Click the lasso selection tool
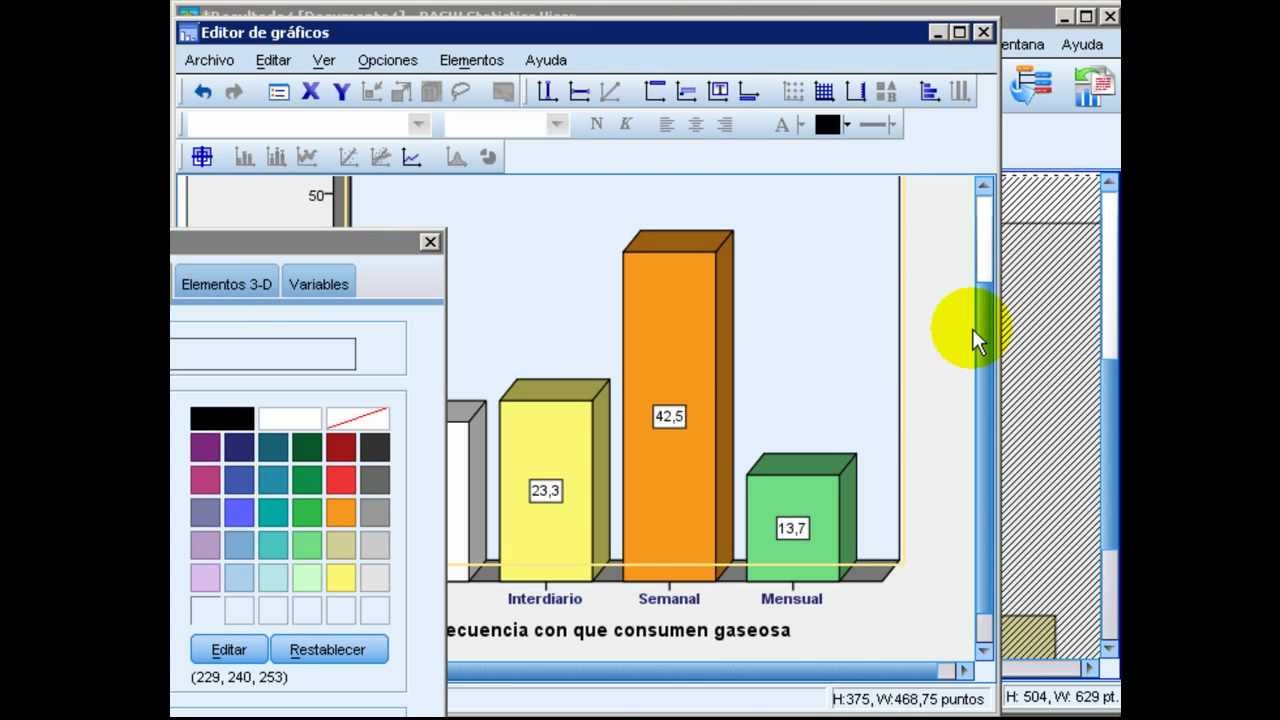This screenshot has height=720, width=1280. click(460, 92)
